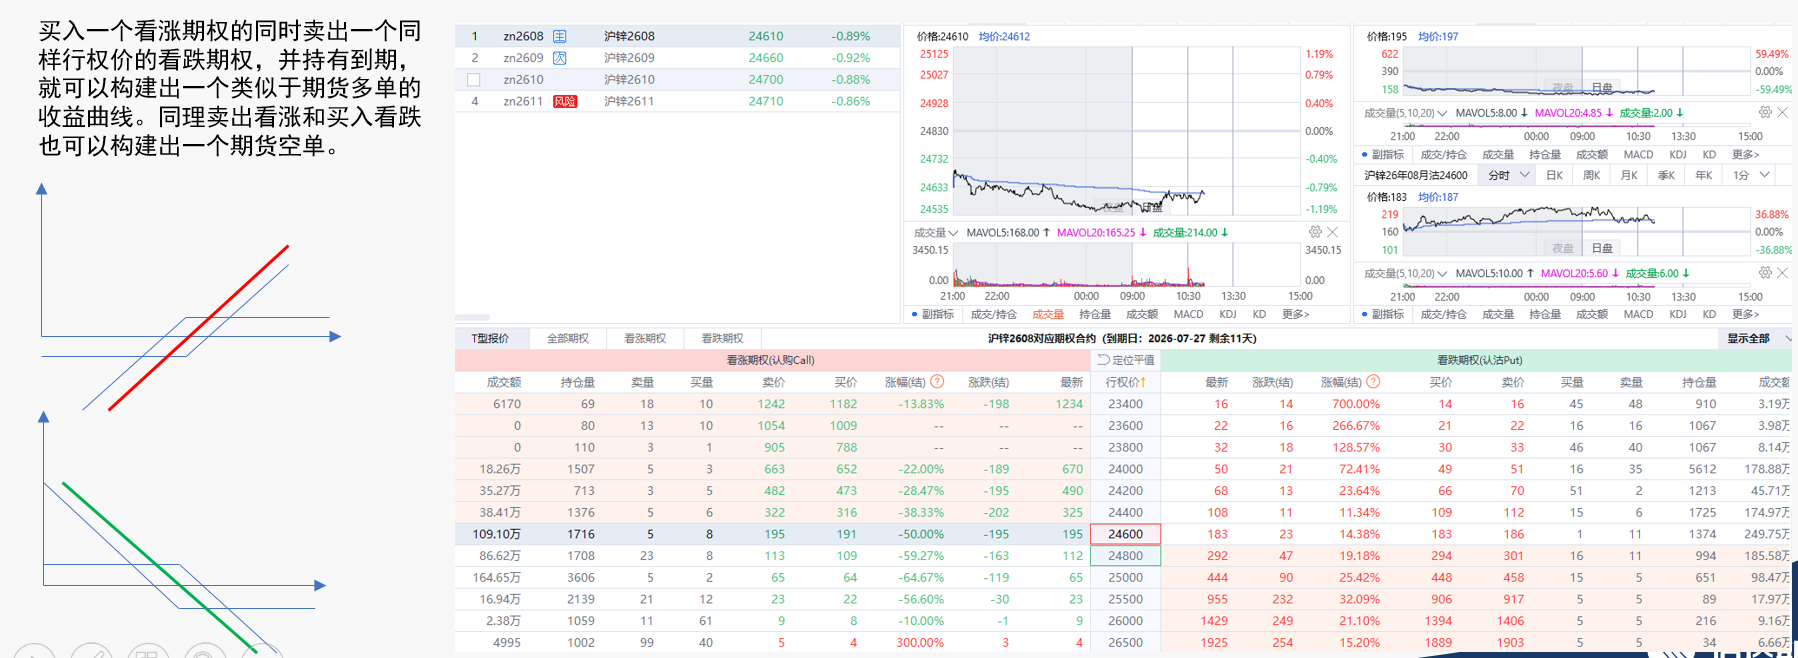Click the 次 badge beside zn2609

click(x=560, y=58)
